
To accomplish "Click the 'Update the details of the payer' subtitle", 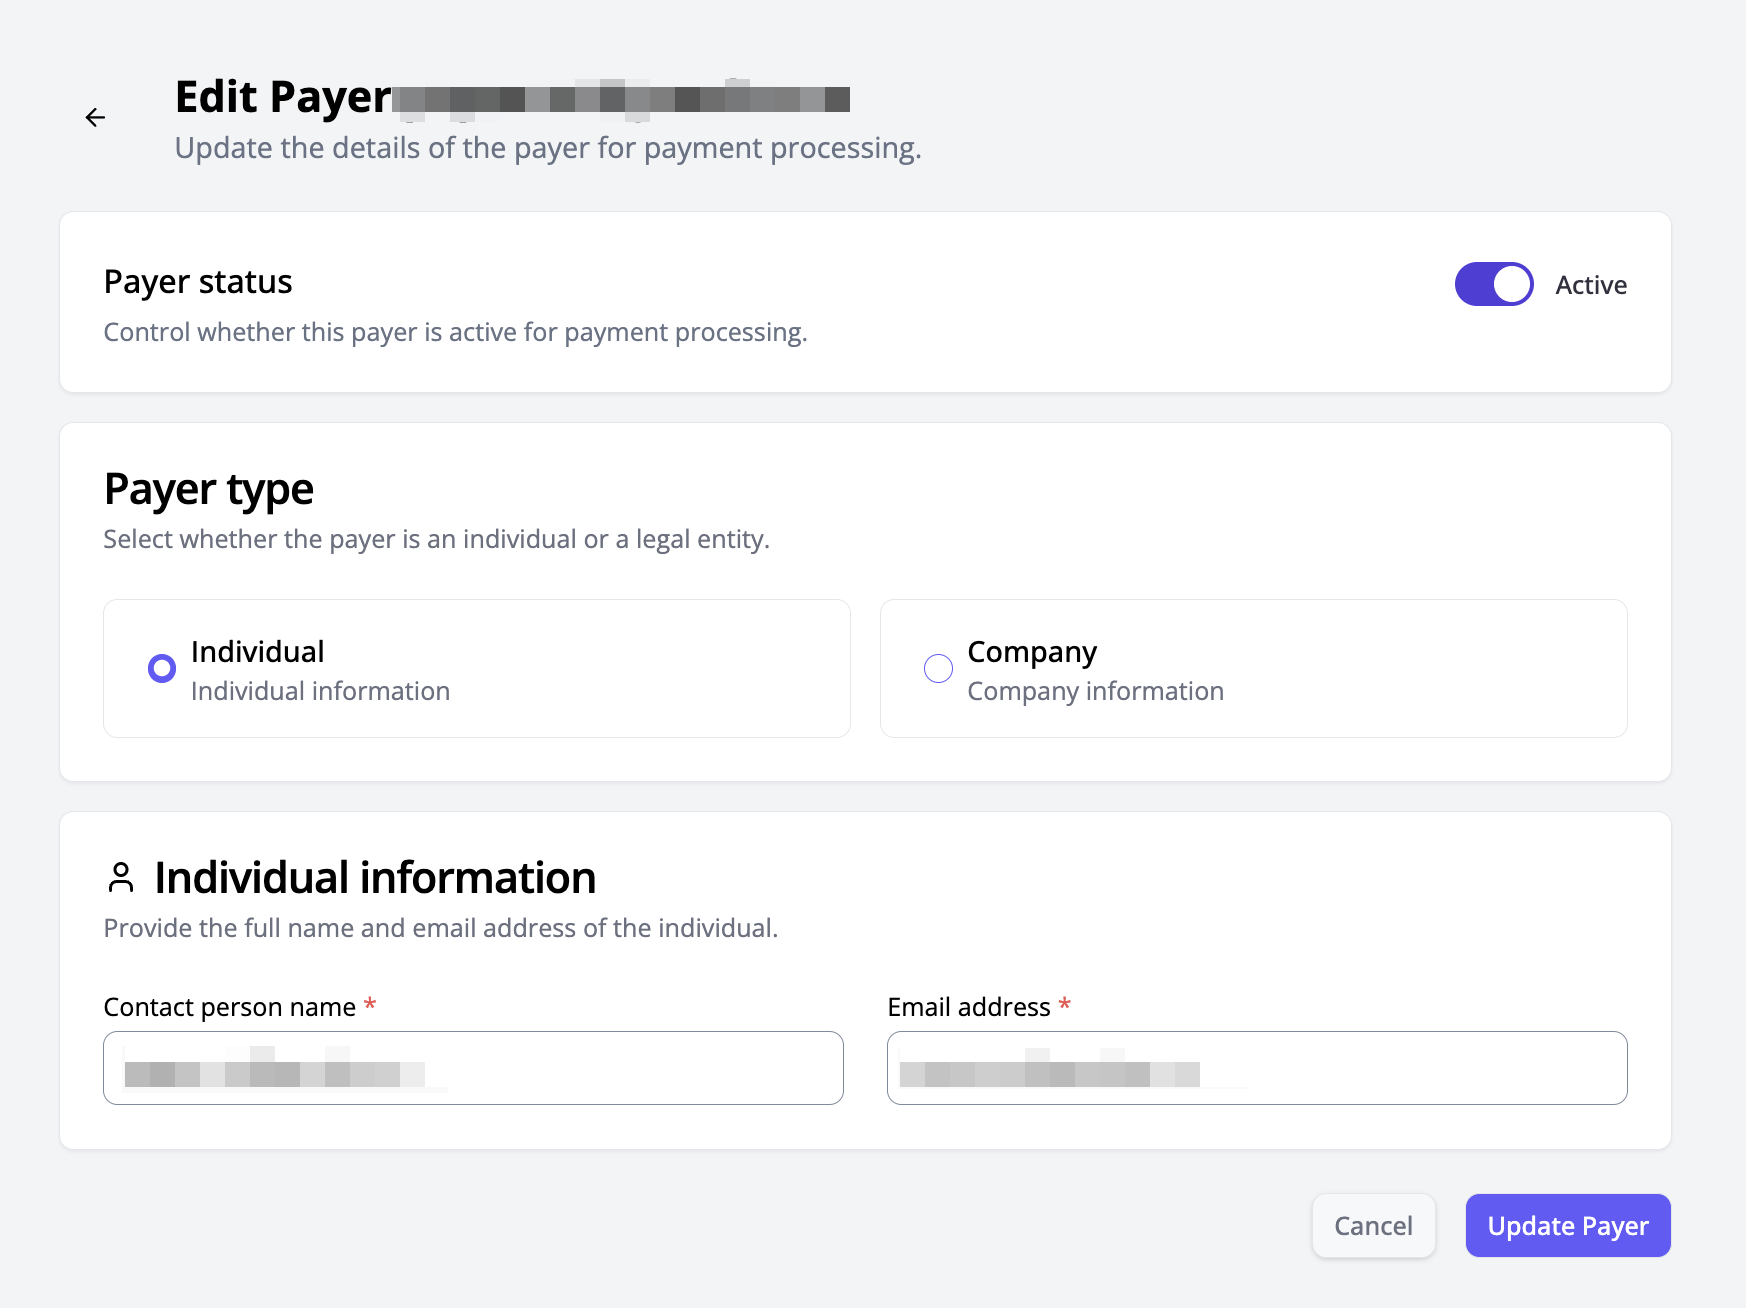I will [x=547, y=148].
